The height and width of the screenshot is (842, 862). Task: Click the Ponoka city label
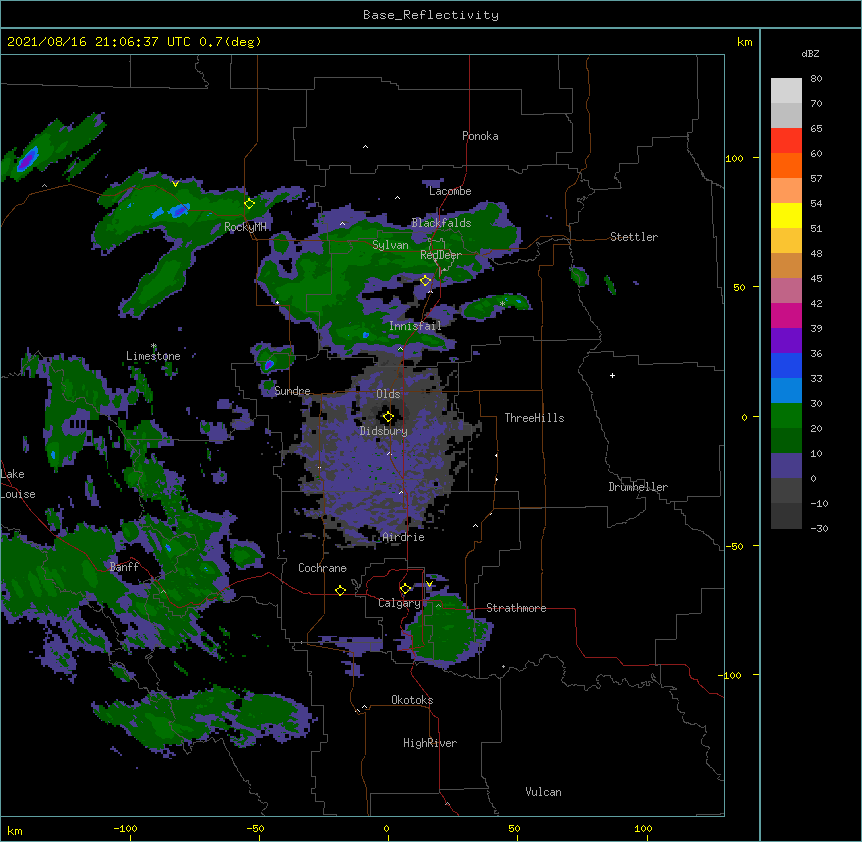click(x=480, y=136)
